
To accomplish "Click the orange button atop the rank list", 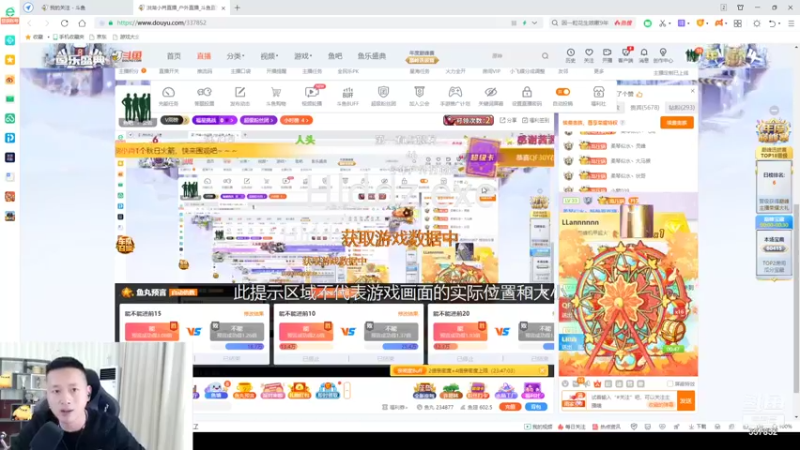I will 677,122.
